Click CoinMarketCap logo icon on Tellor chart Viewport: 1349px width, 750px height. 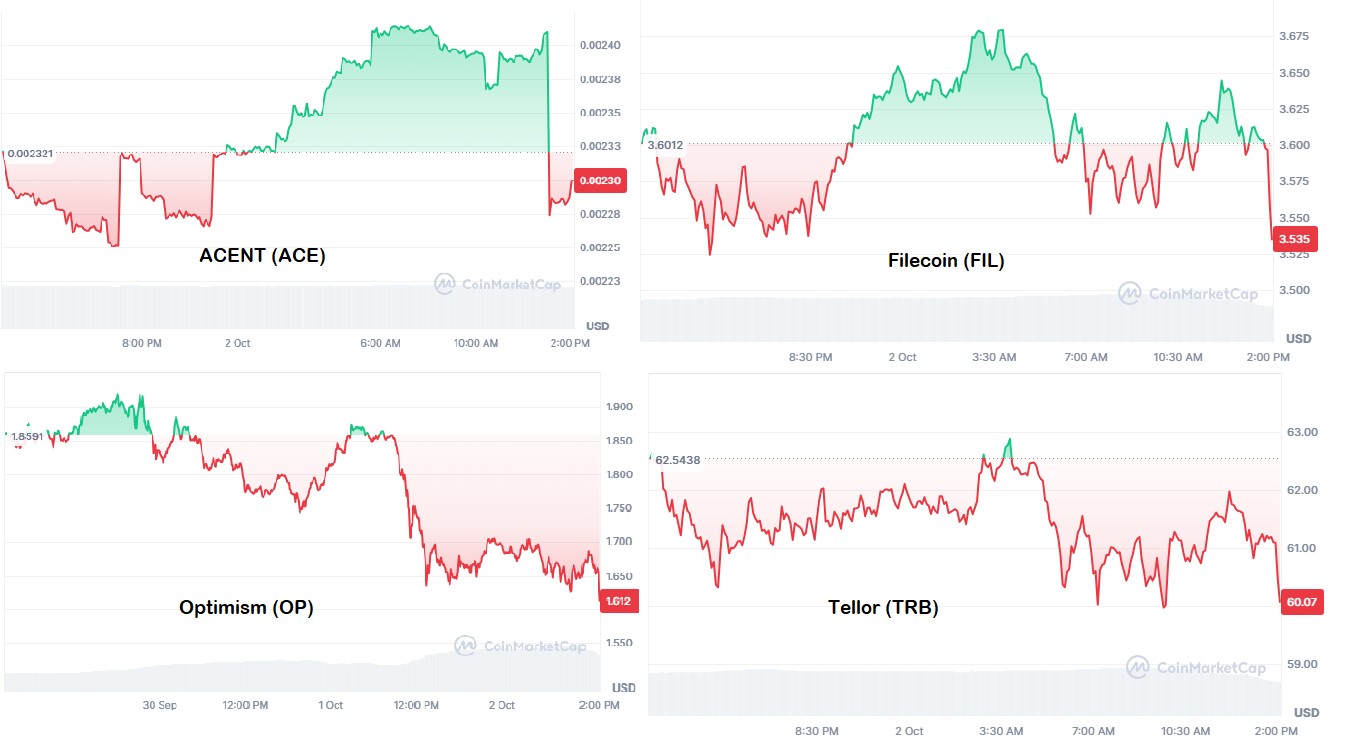[x=1137, y=667]
